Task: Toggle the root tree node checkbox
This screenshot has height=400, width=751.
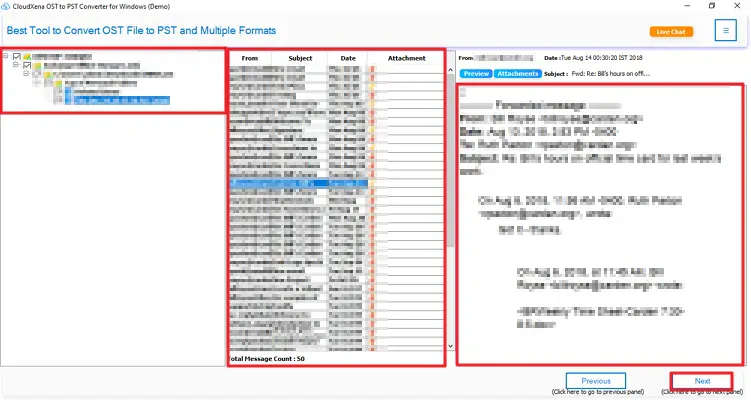Action: click(x=17, y=57)
